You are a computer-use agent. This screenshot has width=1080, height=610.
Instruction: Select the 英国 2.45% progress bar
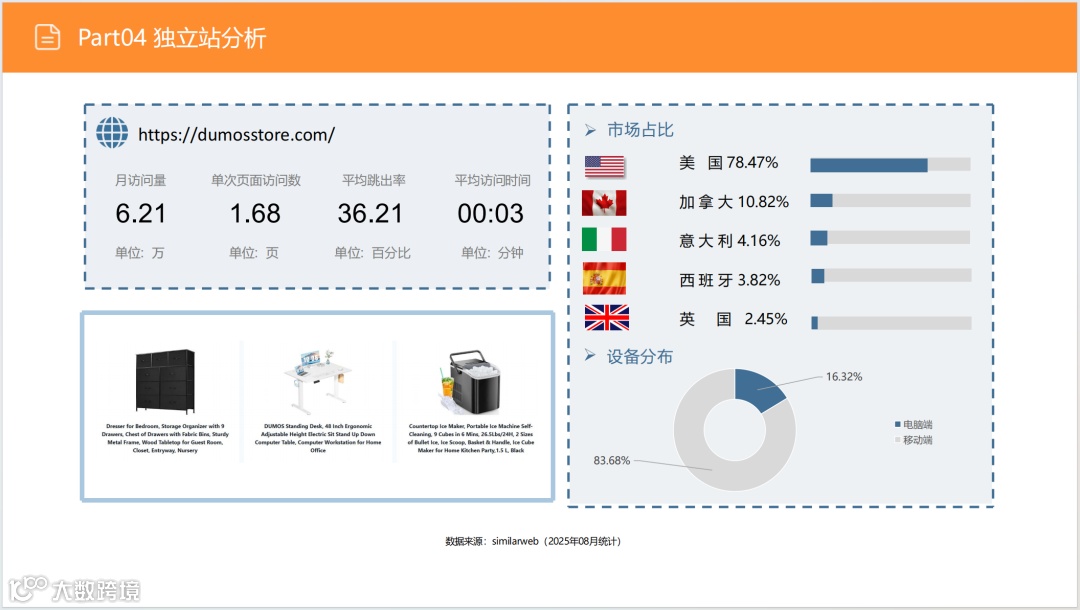click(891, 323)
